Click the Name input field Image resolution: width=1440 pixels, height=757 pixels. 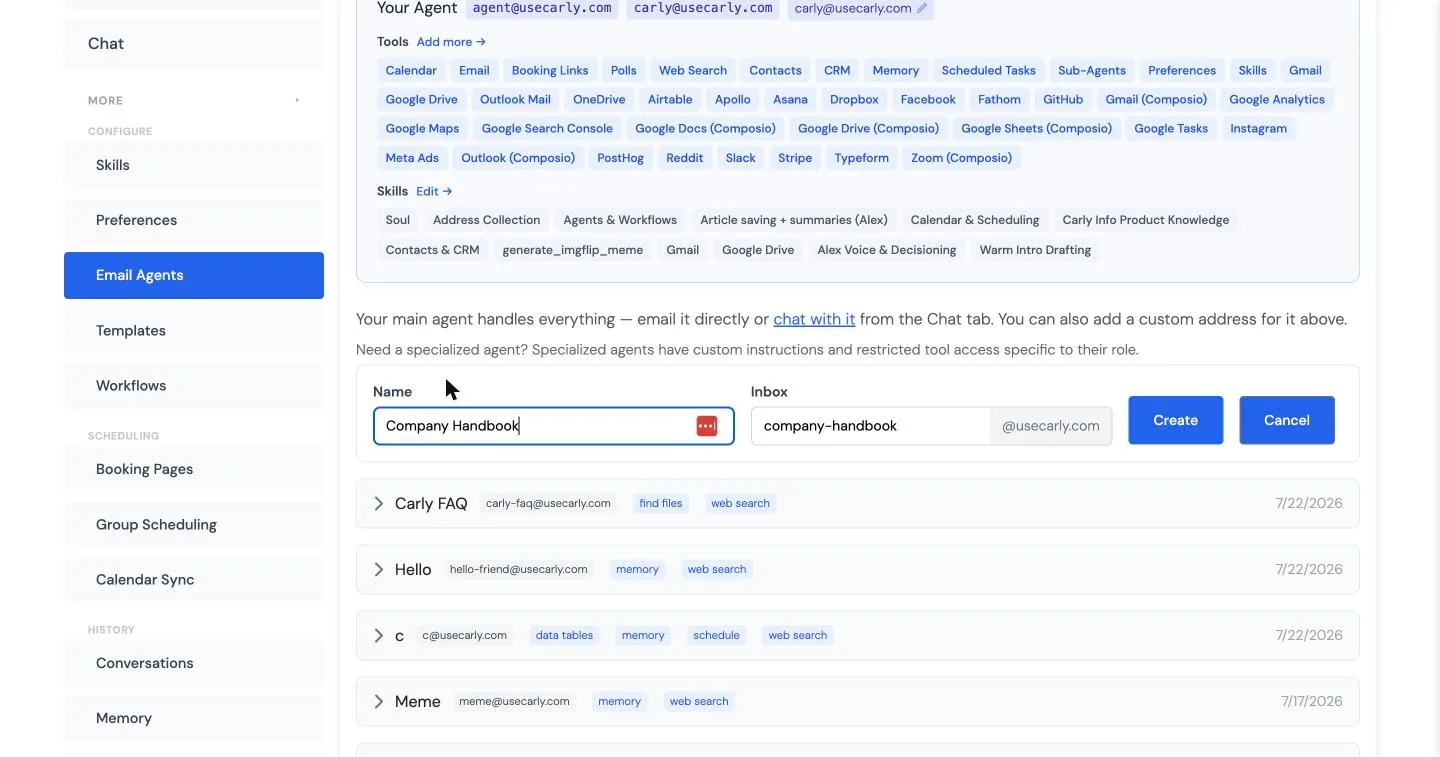click(x=554, y=426)
